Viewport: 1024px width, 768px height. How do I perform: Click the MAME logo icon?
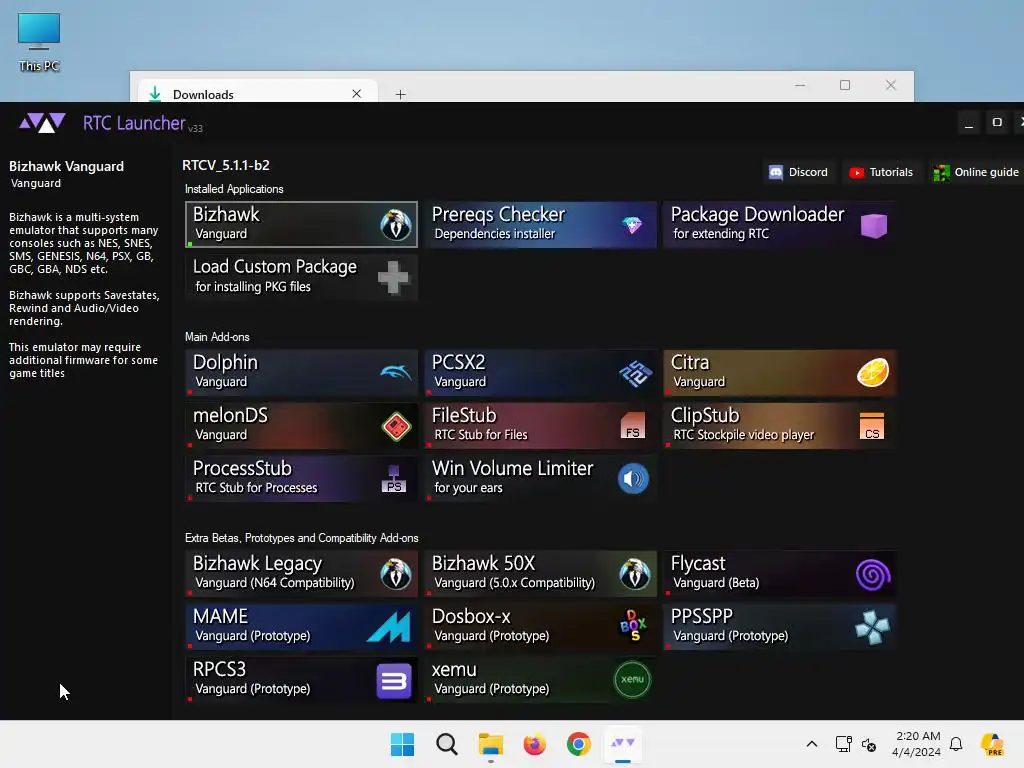[389, 627]
